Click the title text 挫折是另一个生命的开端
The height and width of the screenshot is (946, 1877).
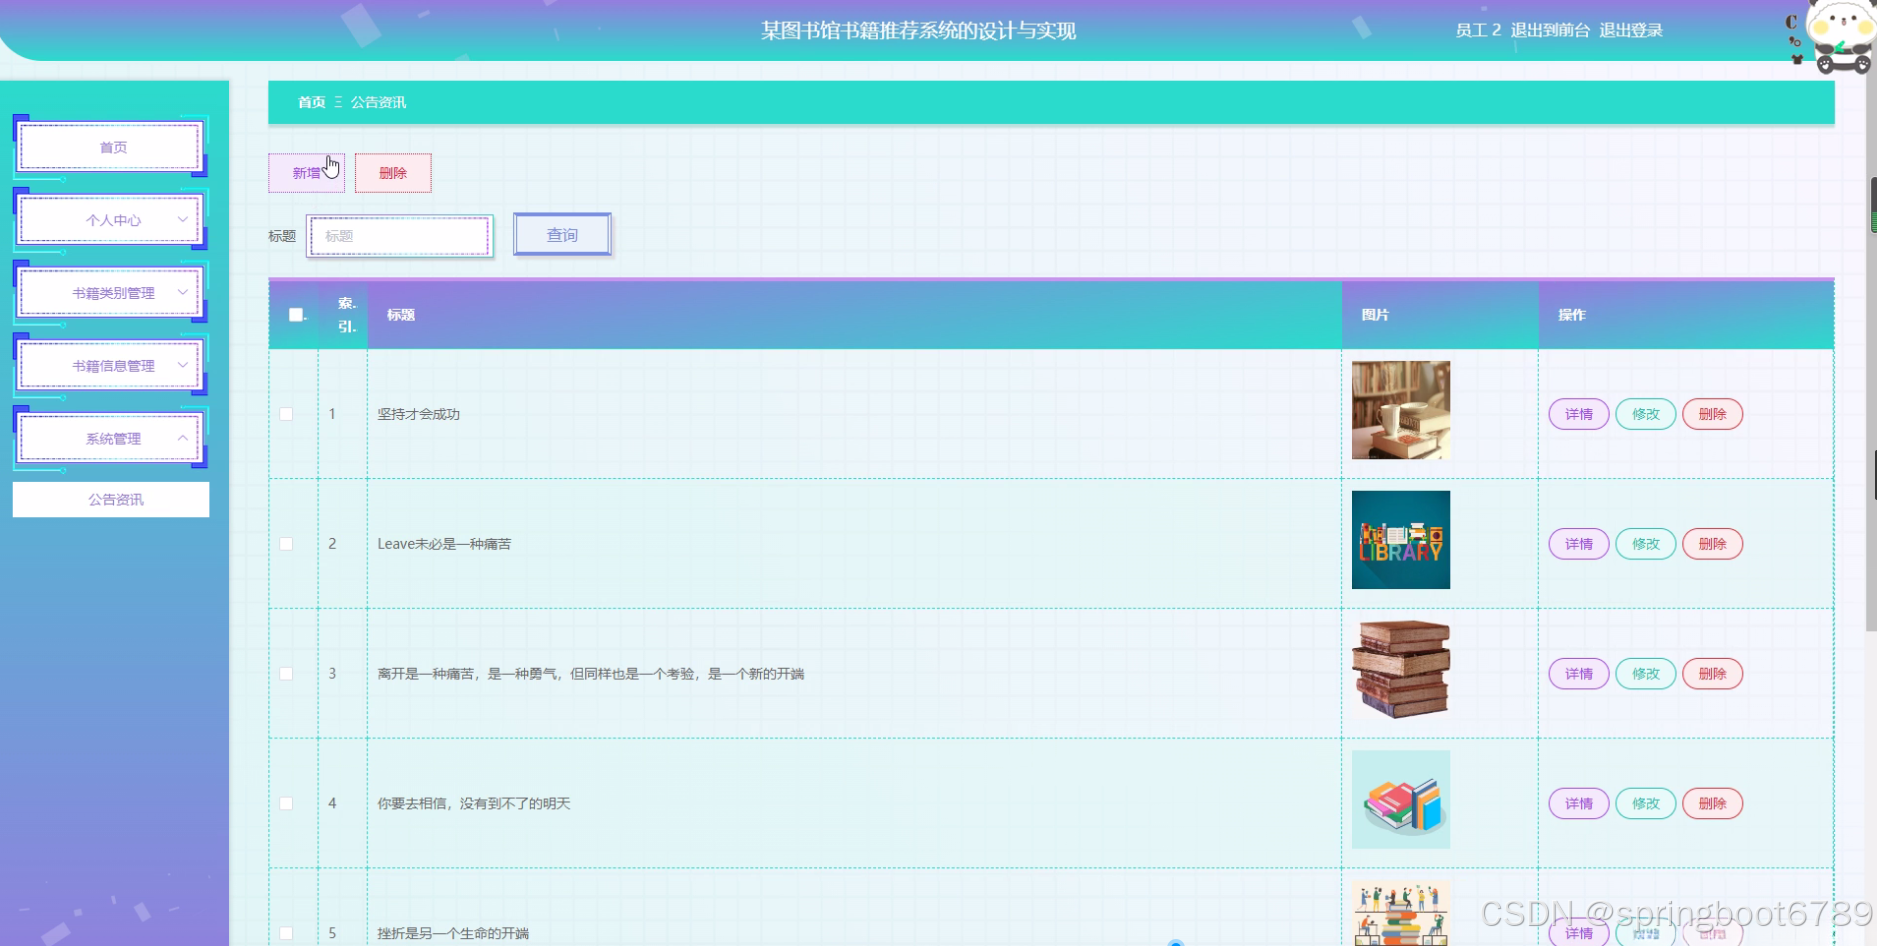click(453, 933)
